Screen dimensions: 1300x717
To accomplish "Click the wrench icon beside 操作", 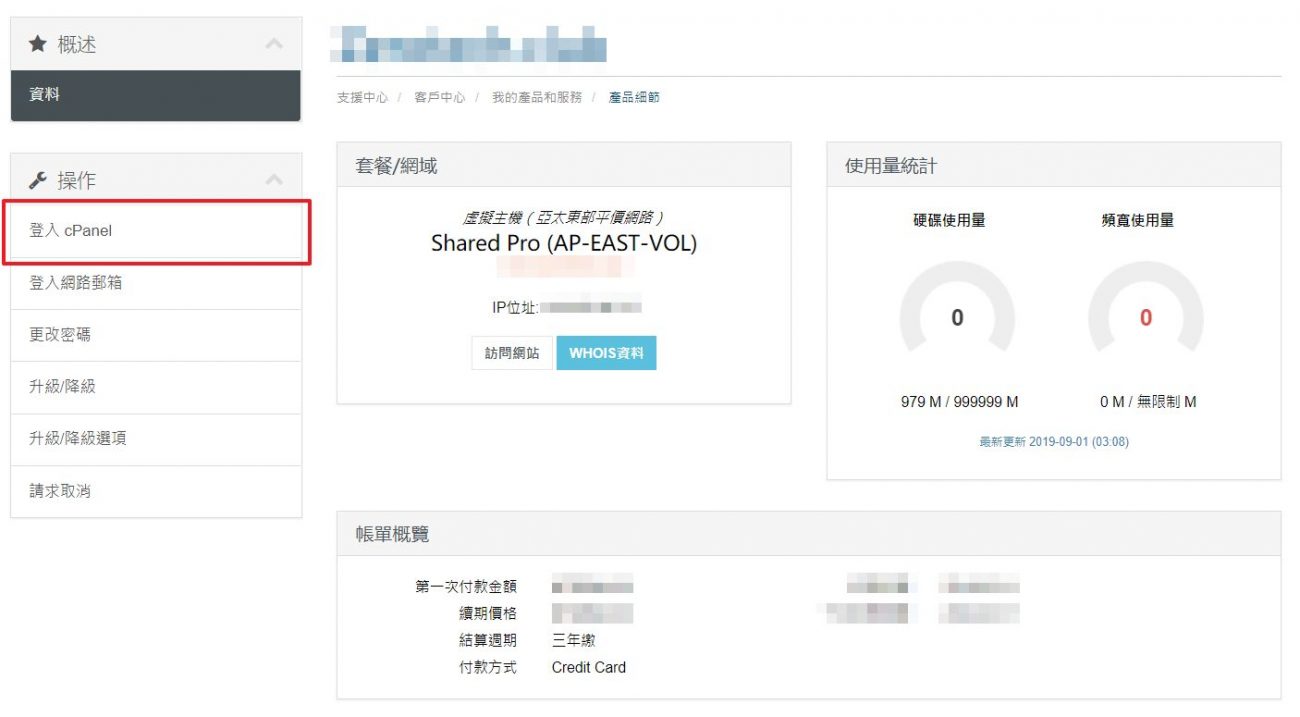I will click(x=38, y=180).
